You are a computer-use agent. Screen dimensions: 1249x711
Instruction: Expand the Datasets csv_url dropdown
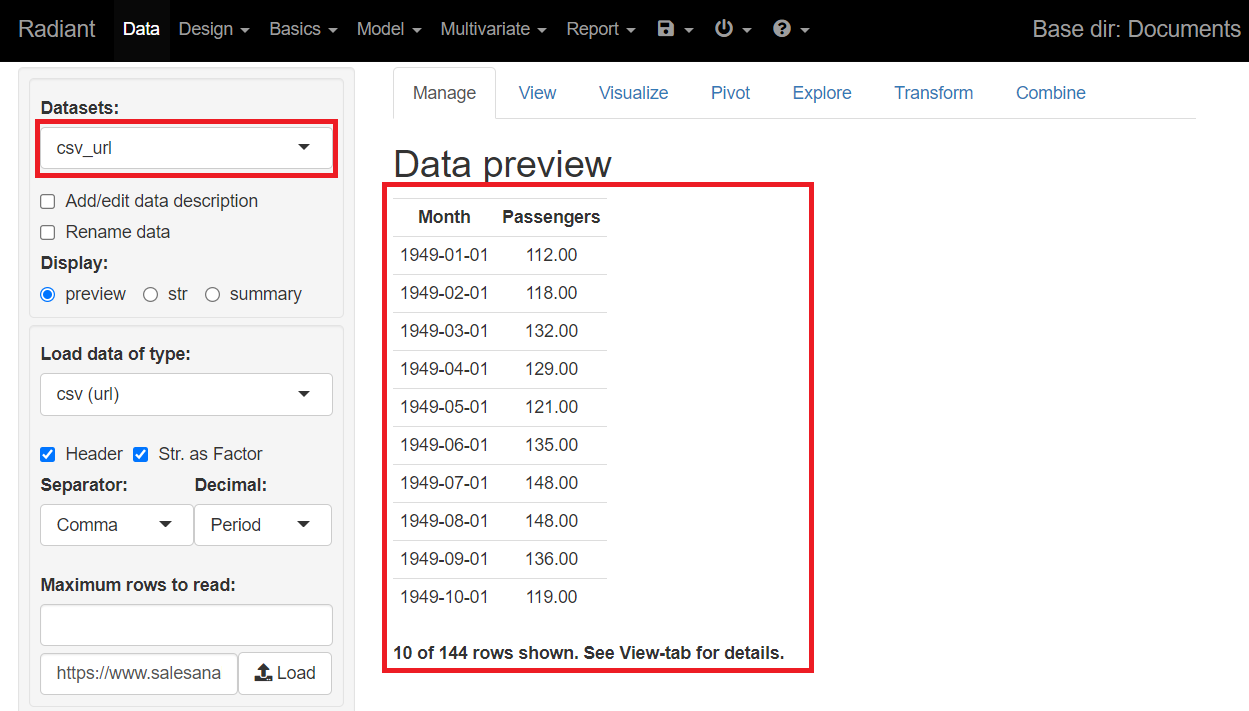(186, 148)
